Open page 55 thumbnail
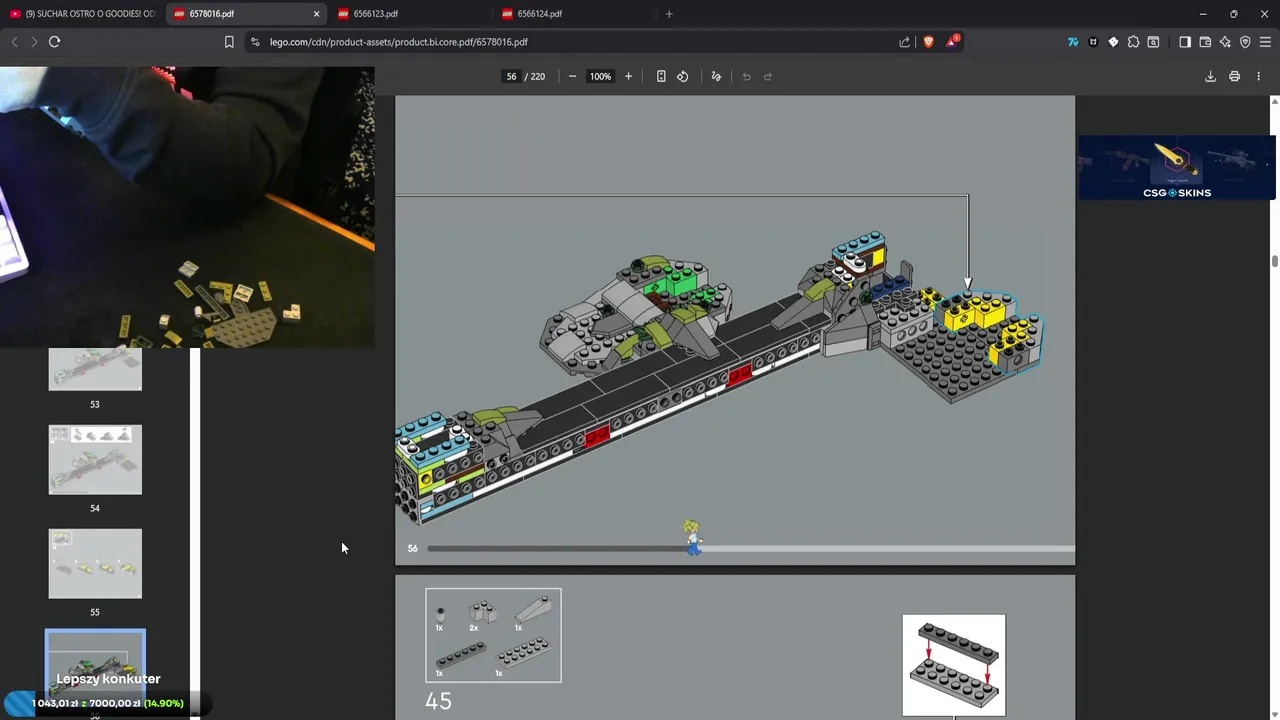Screen dimensions: 1280x720 tap(95, 564)
